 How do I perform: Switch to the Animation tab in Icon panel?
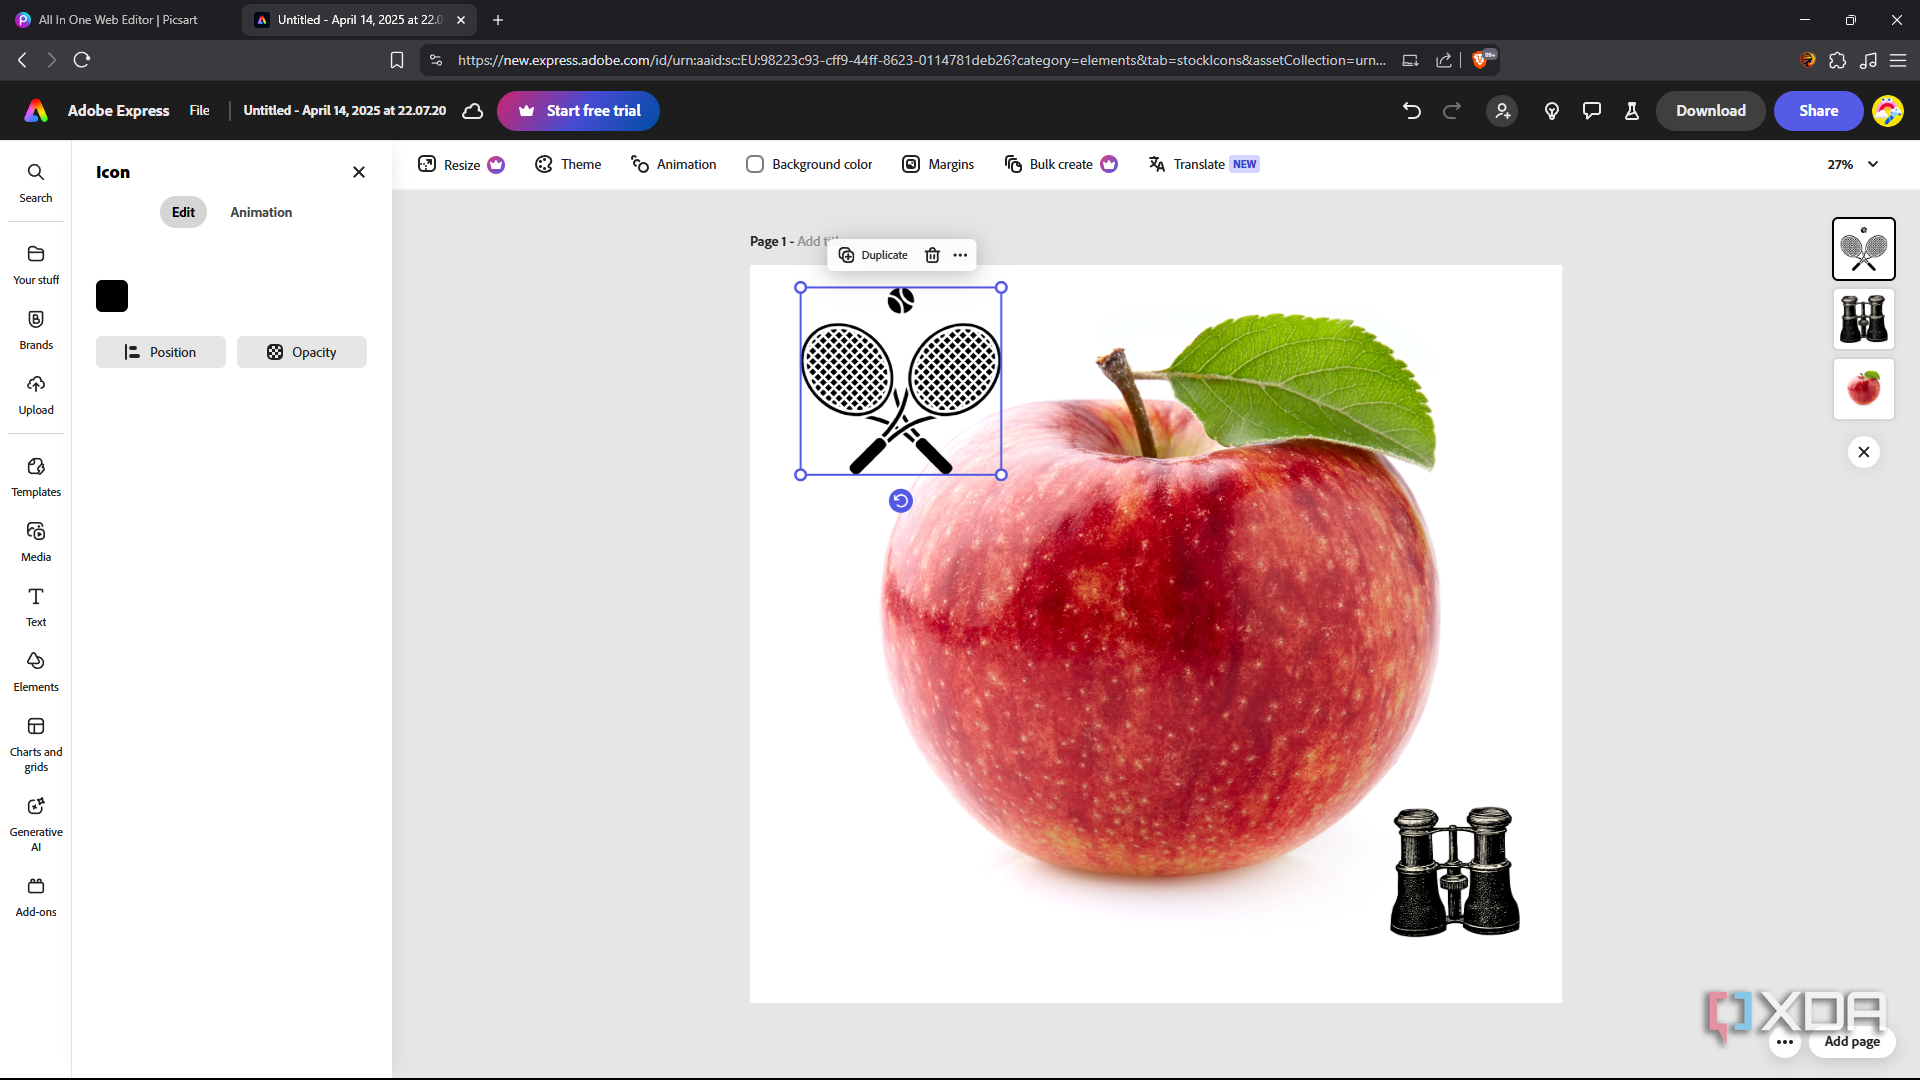(x=261, y=212)
